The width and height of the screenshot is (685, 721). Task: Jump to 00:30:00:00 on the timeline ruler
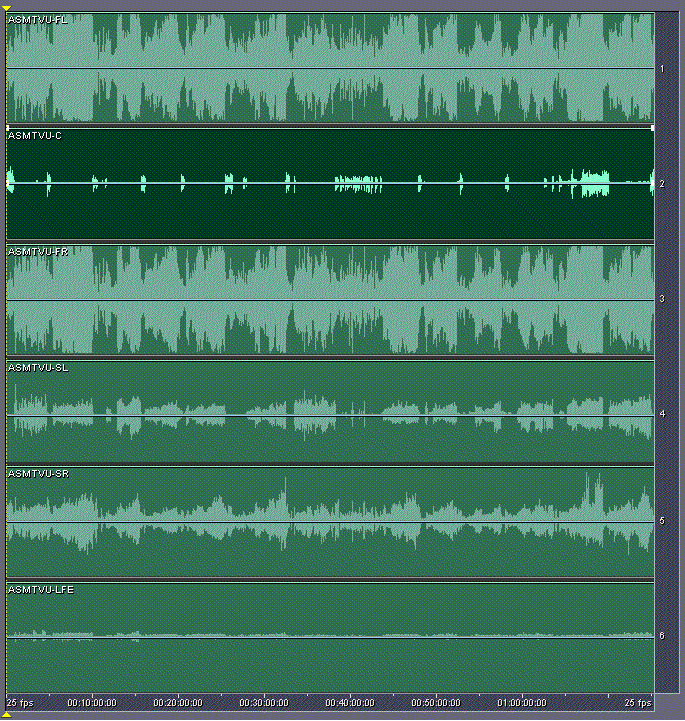click(264, 703)
